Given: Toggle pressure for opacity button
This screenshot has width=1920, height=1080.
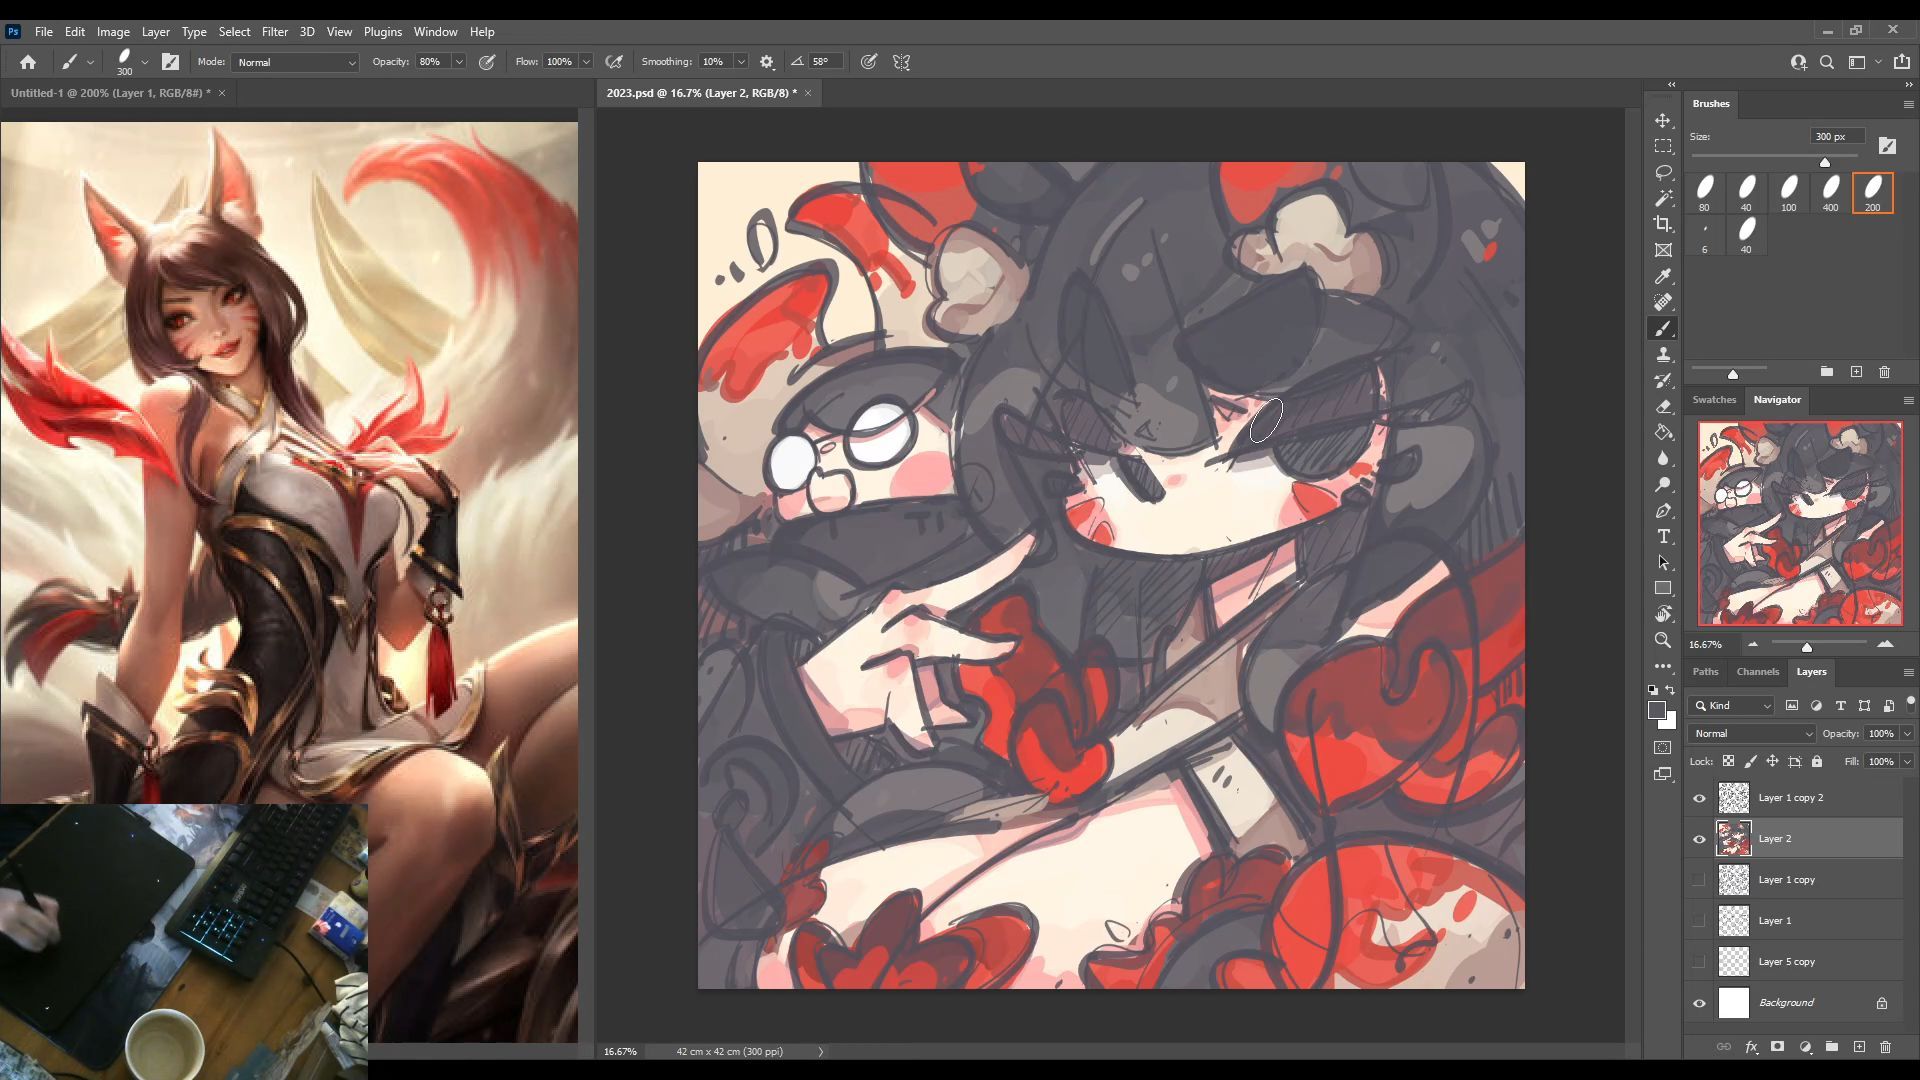Looking at the screenshot, I should click(487, 62).
